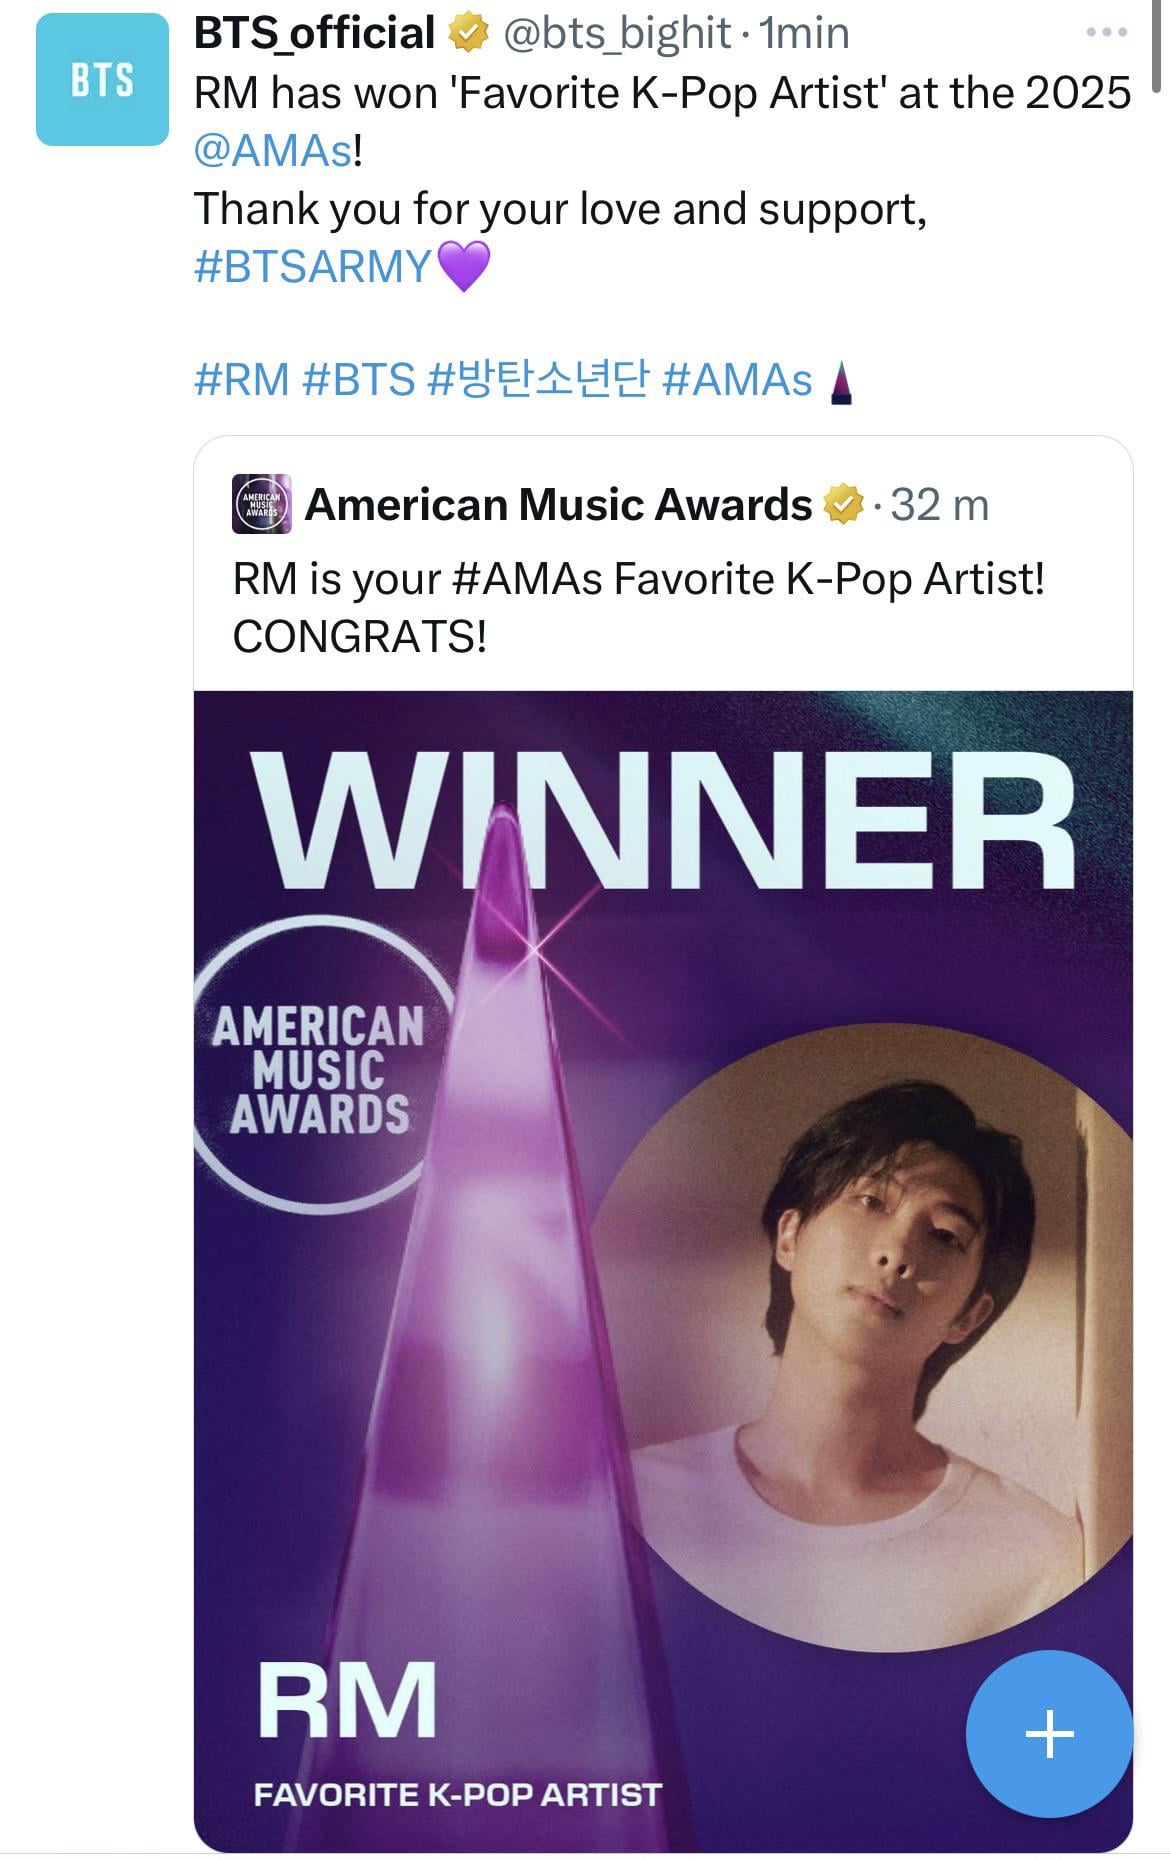Image resolution: width=1170 pixels, height=1860 pixels.
Task: Click the purple heart emoji
Action: click(464, 267)
